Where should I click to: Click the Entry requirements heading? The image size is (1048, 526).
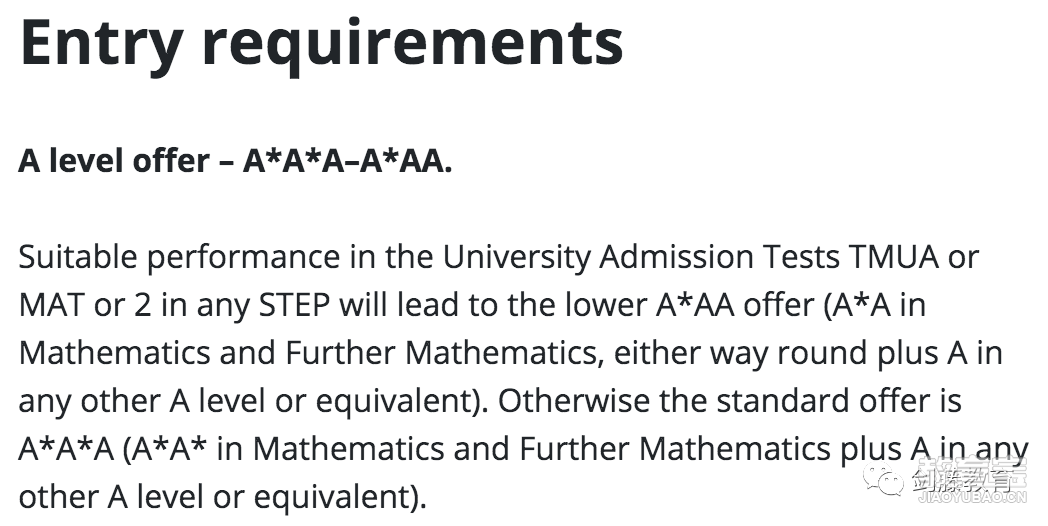coord(321,44)
